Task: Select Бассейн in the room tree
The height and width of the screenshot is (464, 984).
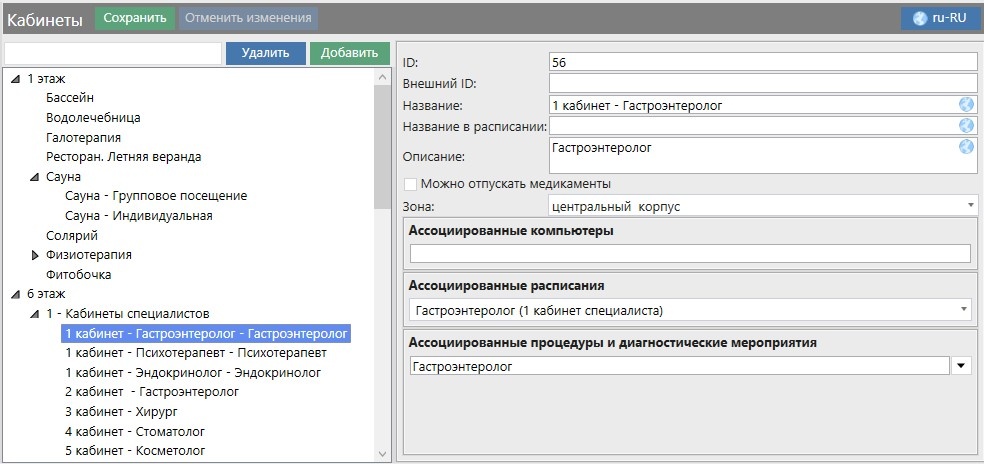Action: click(x=70, y=98)
